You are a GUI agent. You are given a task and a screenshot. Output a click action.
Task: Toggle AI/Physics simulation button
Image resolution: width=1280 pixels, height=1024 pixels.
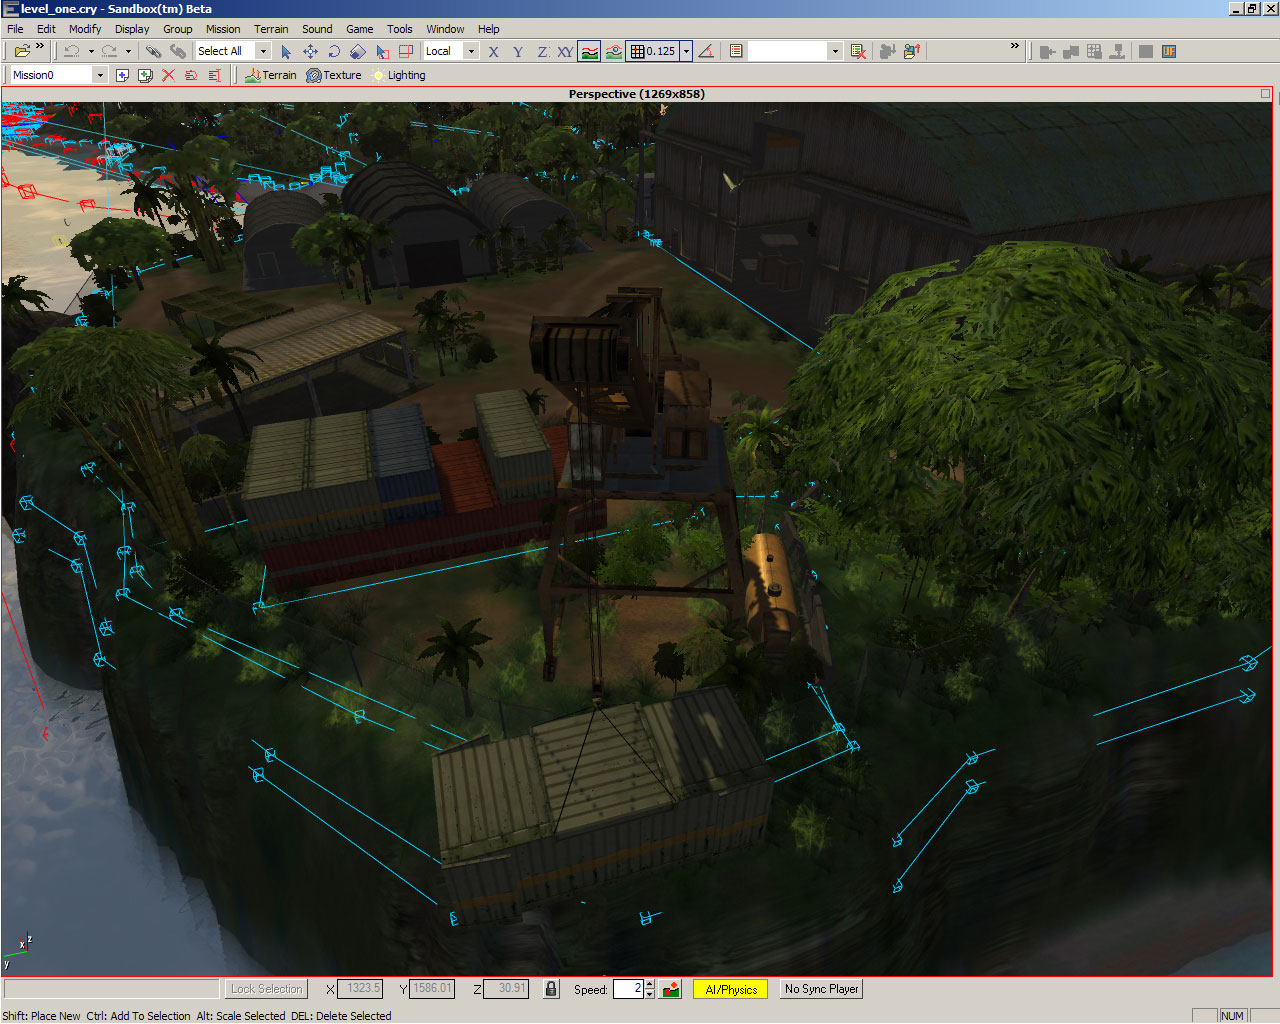[731, 989]
